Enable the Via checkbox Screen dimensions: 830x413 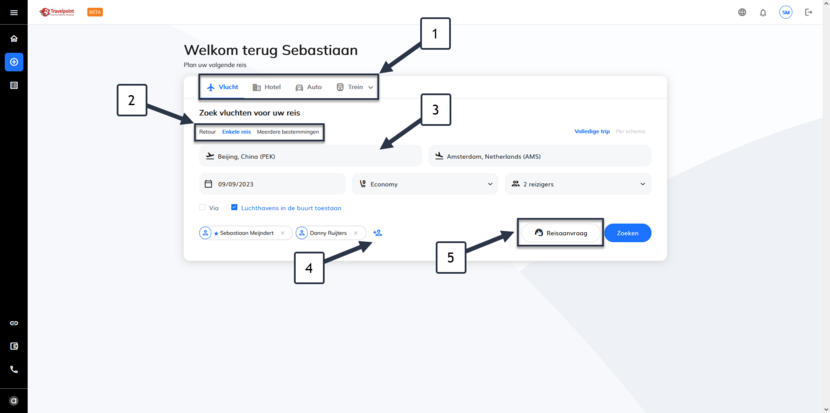[x=202, y=208]
